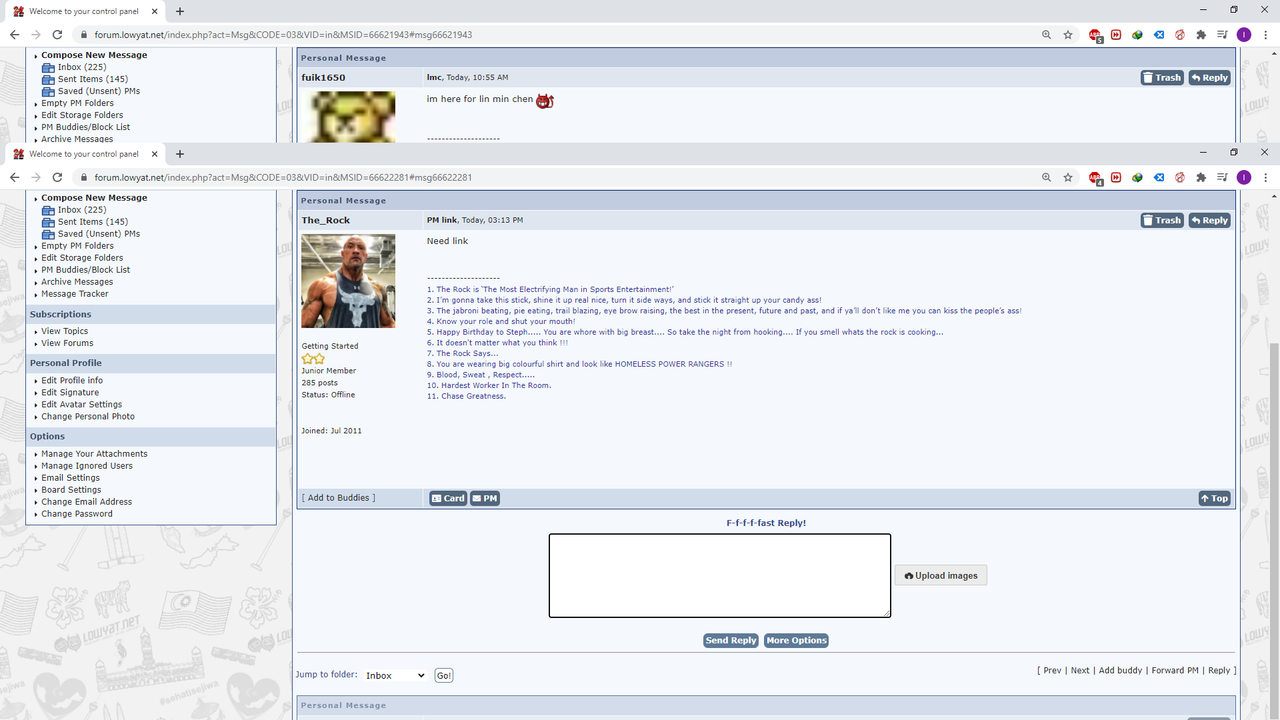Open Edit Signature
Viewport: 1280px width, 720px height.
pyautogui.click(x=70, y=393)
